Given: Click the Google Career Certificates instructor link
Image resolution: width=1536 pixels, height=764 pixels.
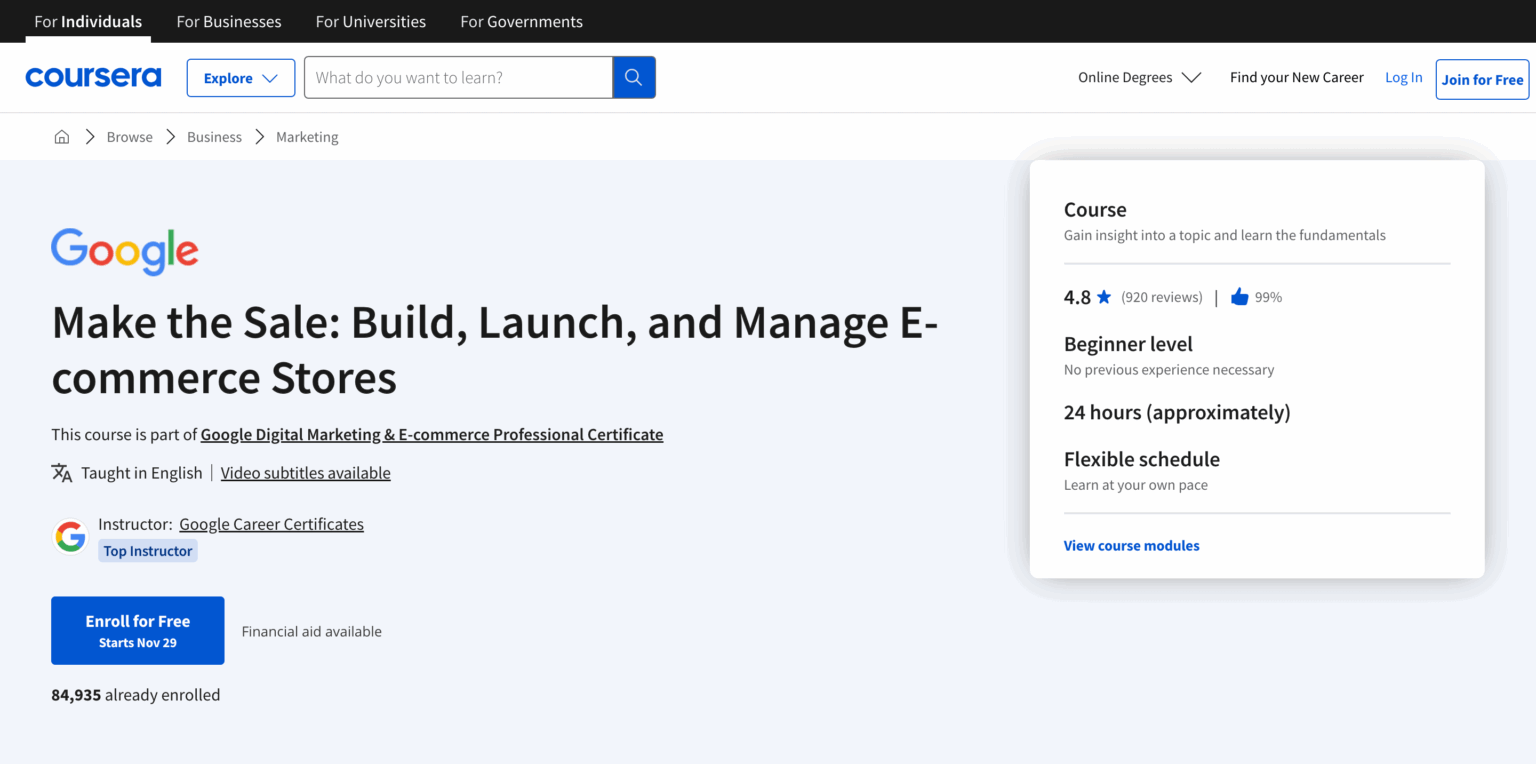Looking at the screenshot, I should coord(271,524).
